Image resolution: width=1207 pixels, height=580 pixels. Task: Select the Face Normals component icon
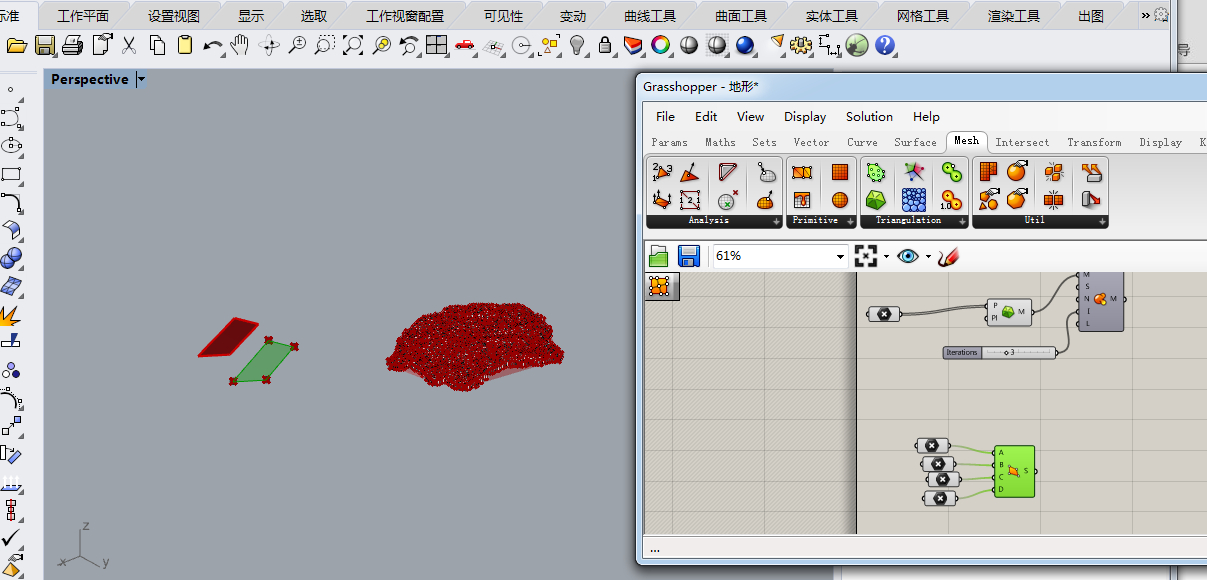click(x=689, y=172)
